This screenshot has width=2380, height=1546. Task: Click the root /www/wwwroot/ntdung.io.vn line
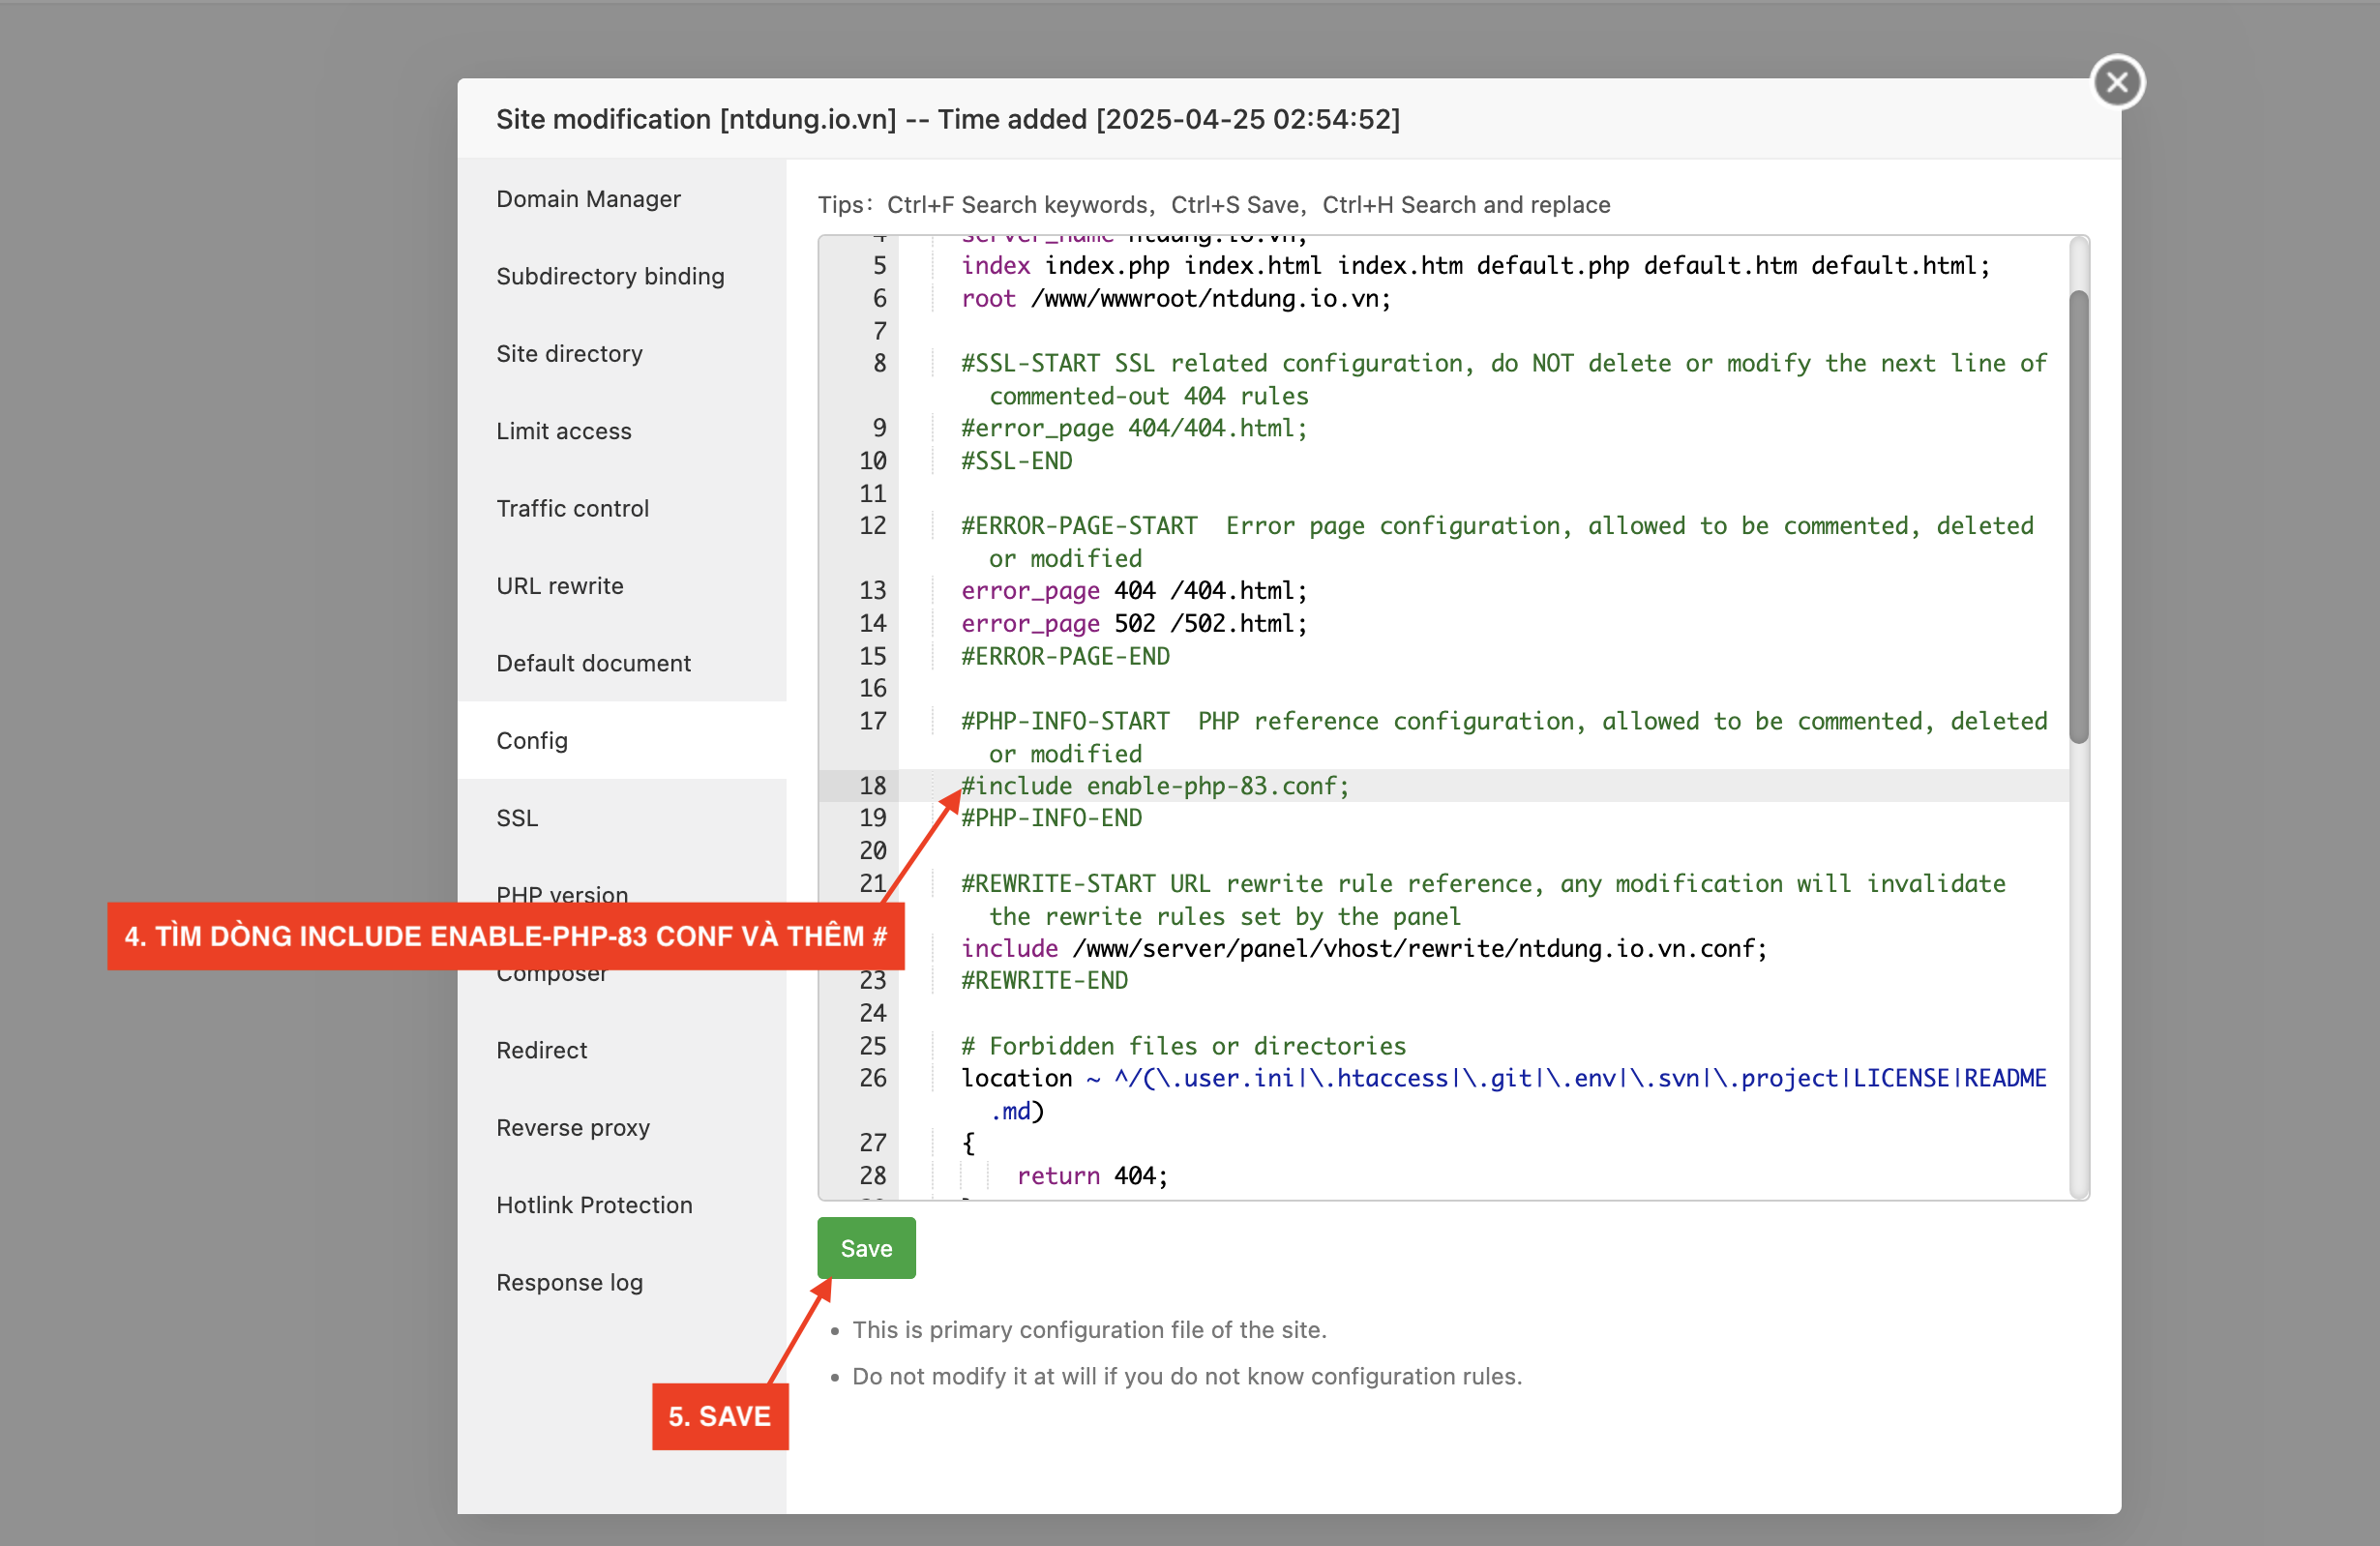pyautogui.click(x=1175, y=298)
